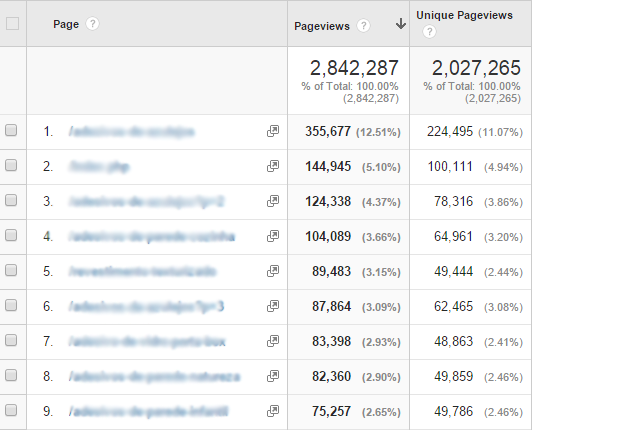The width and height of the screenshot is (629, 430).
Task: Open the blurred page link in row 8
Action: click(x=154, y=377)
